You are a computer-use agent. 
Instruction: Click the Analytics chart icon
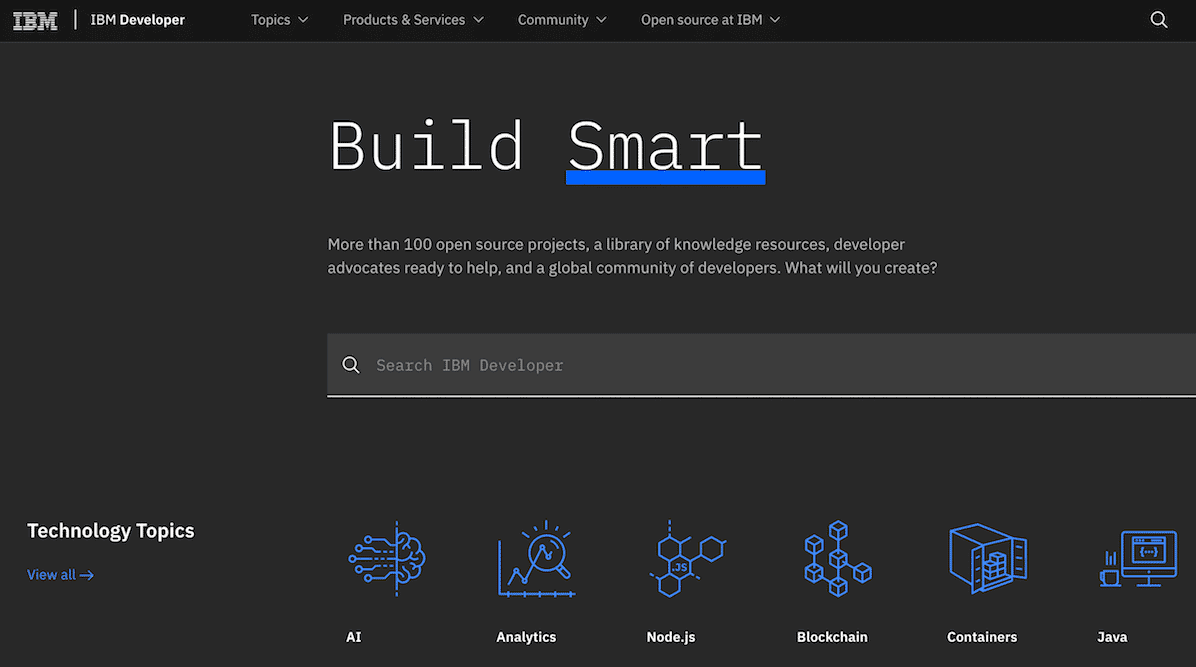(536, 559)
